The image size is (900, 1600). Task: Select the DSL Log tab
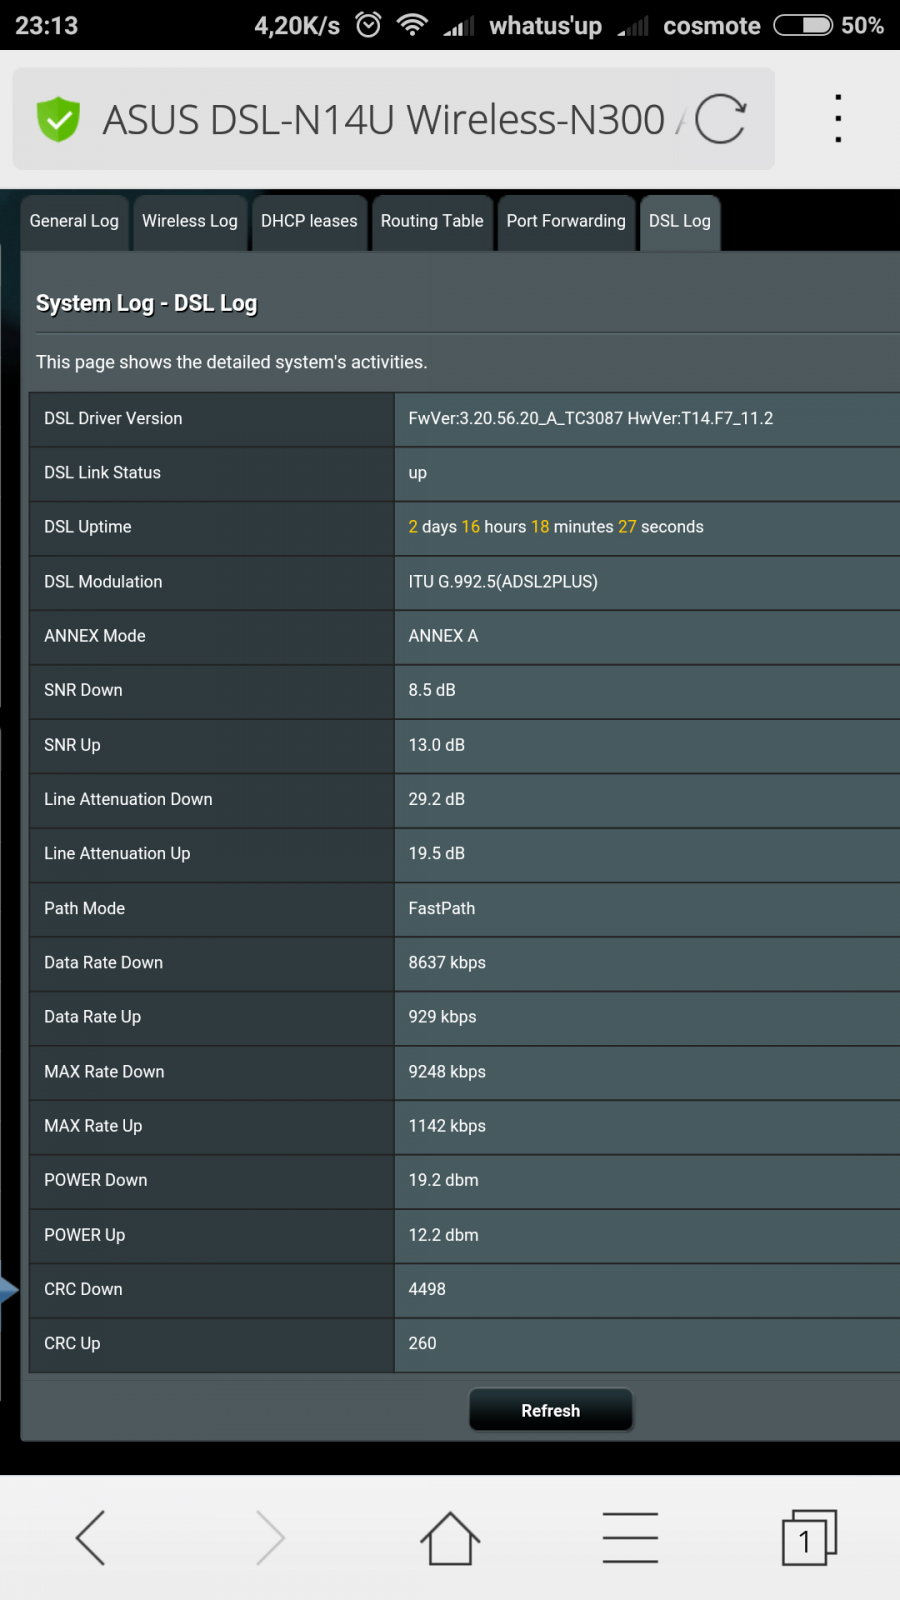680,222
